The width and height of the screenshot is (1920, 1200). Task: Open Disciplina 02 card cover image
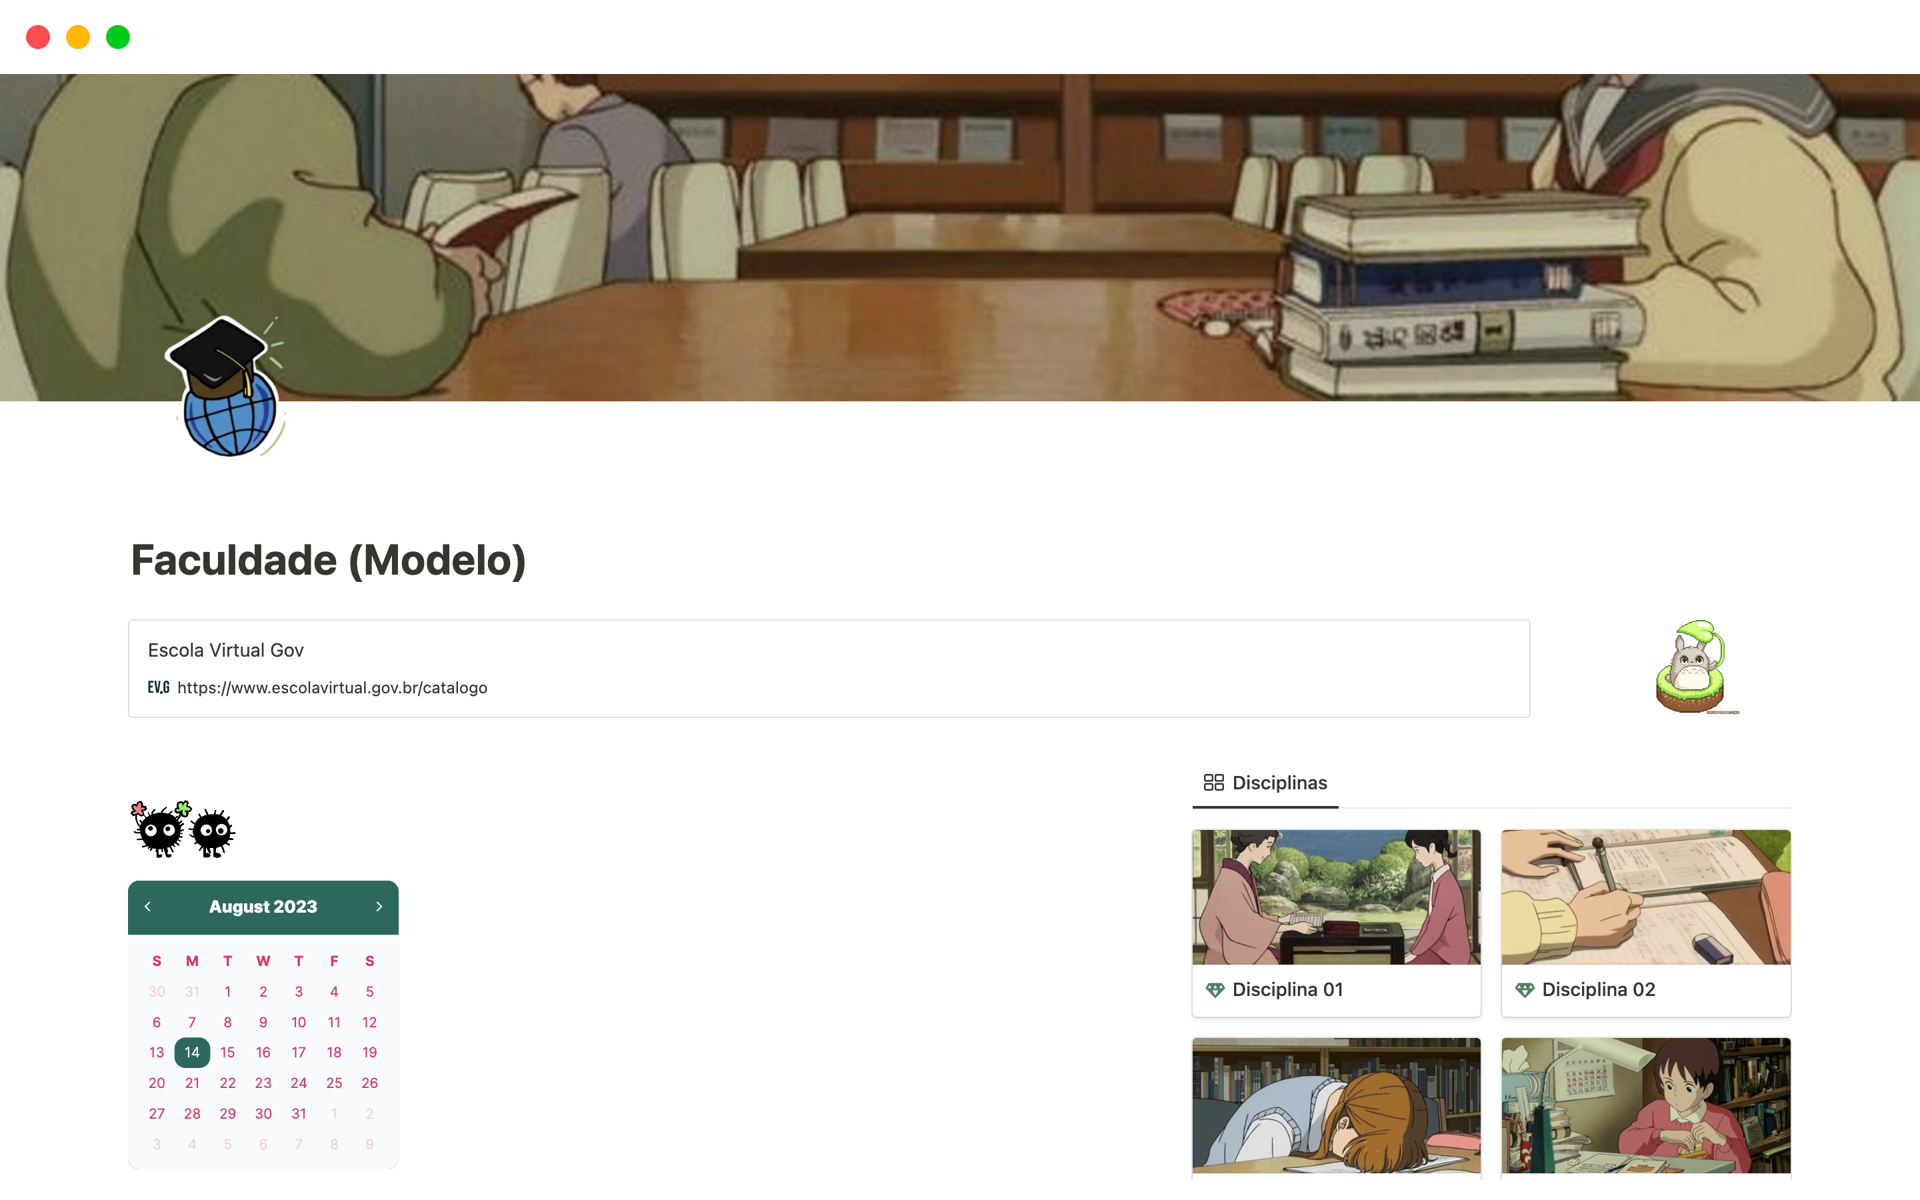click(x=1645, y=897)
